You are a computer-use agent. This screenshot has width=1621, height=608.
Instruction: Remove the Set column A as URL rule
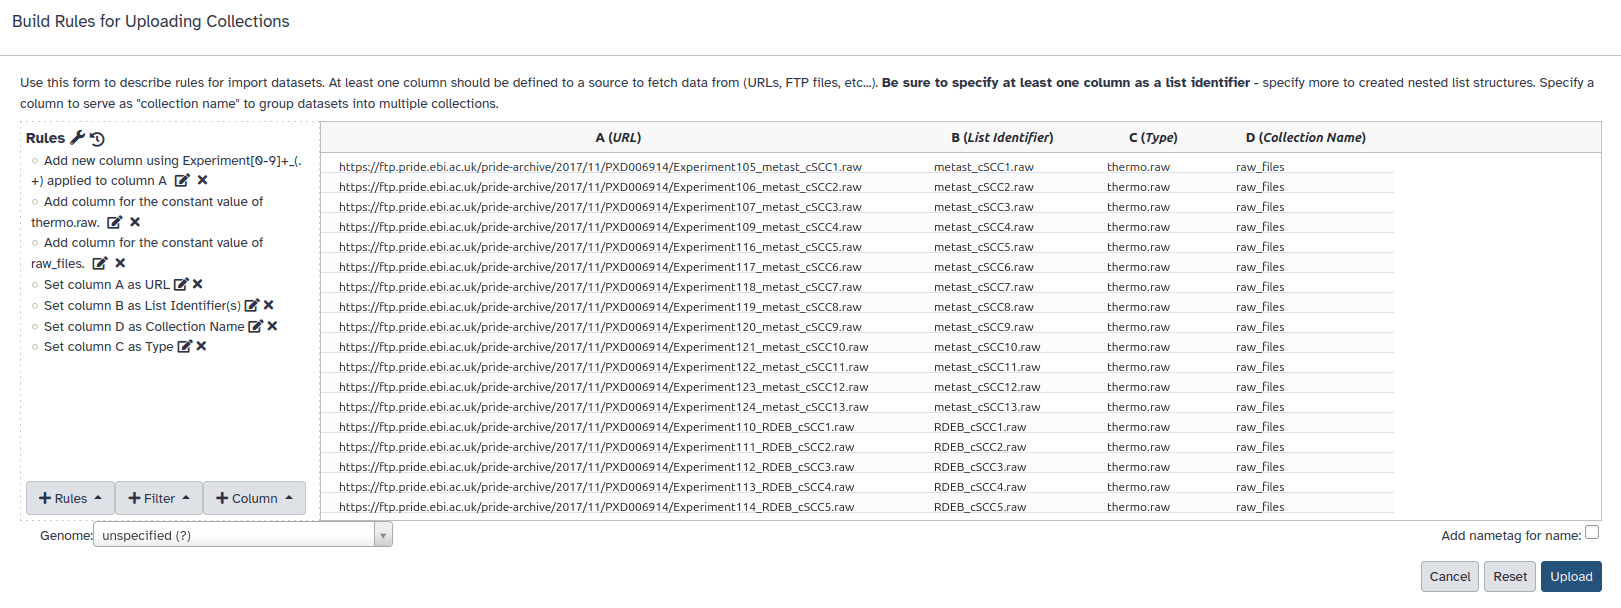tap(198, 285)
